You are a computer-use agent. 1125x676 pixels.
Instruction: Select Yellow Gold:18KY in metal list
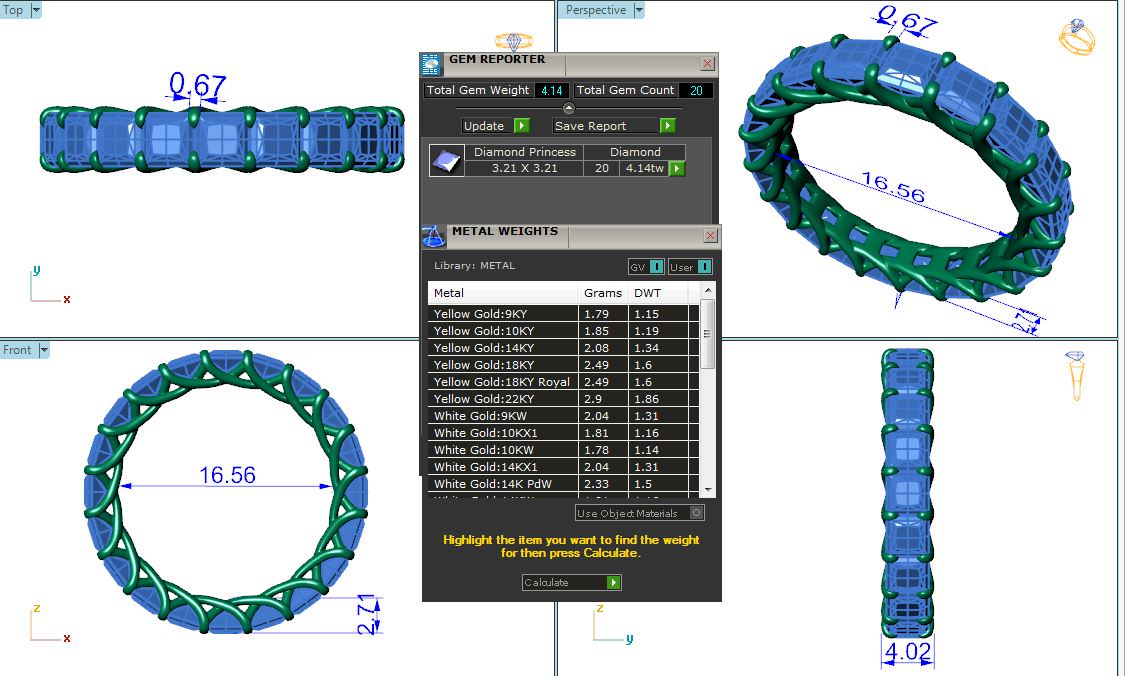click(505, 365)
